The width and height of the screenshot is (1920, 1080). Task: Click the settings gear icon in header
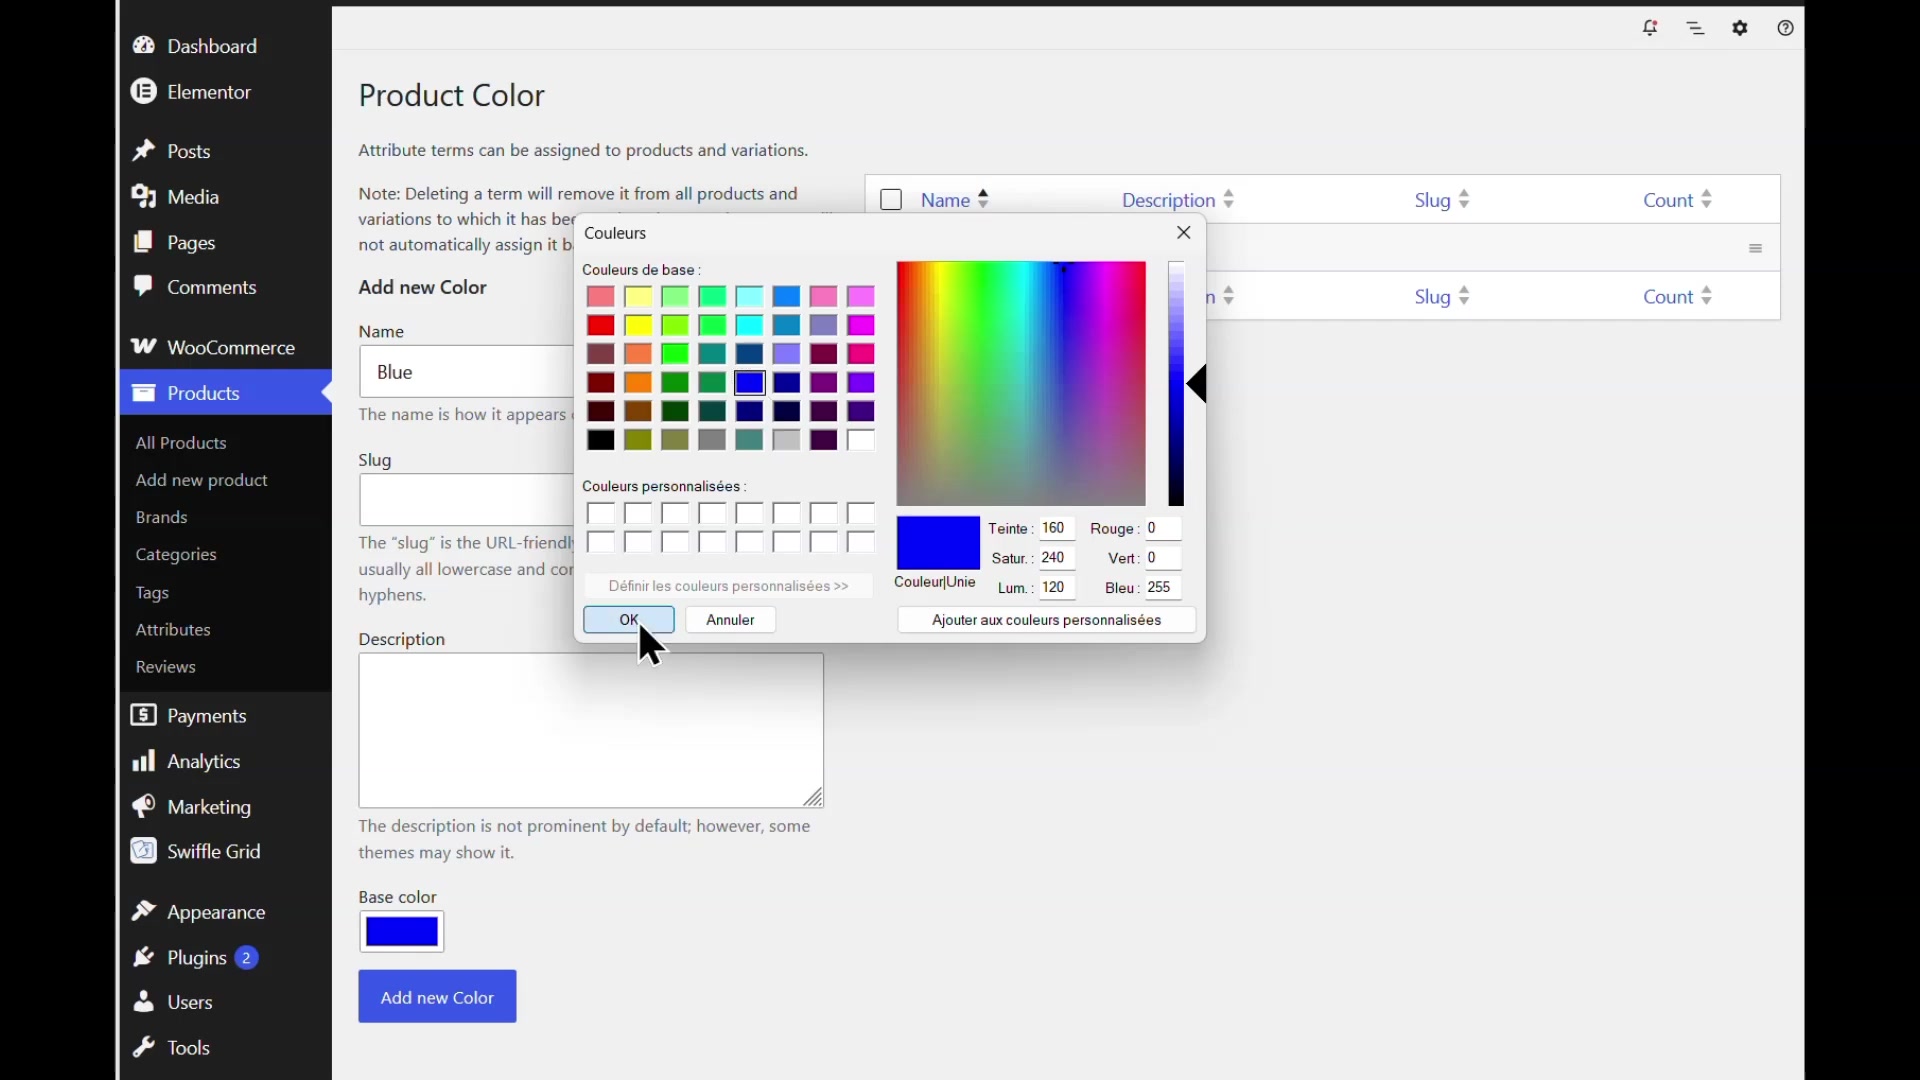[1741, 29]
